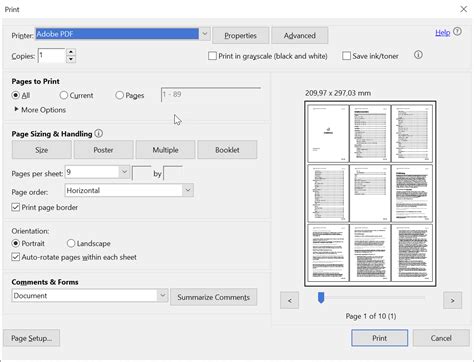Screen dimensions: 474x362
Task: Click the preview page slider handle
Action: click(321, 298)
